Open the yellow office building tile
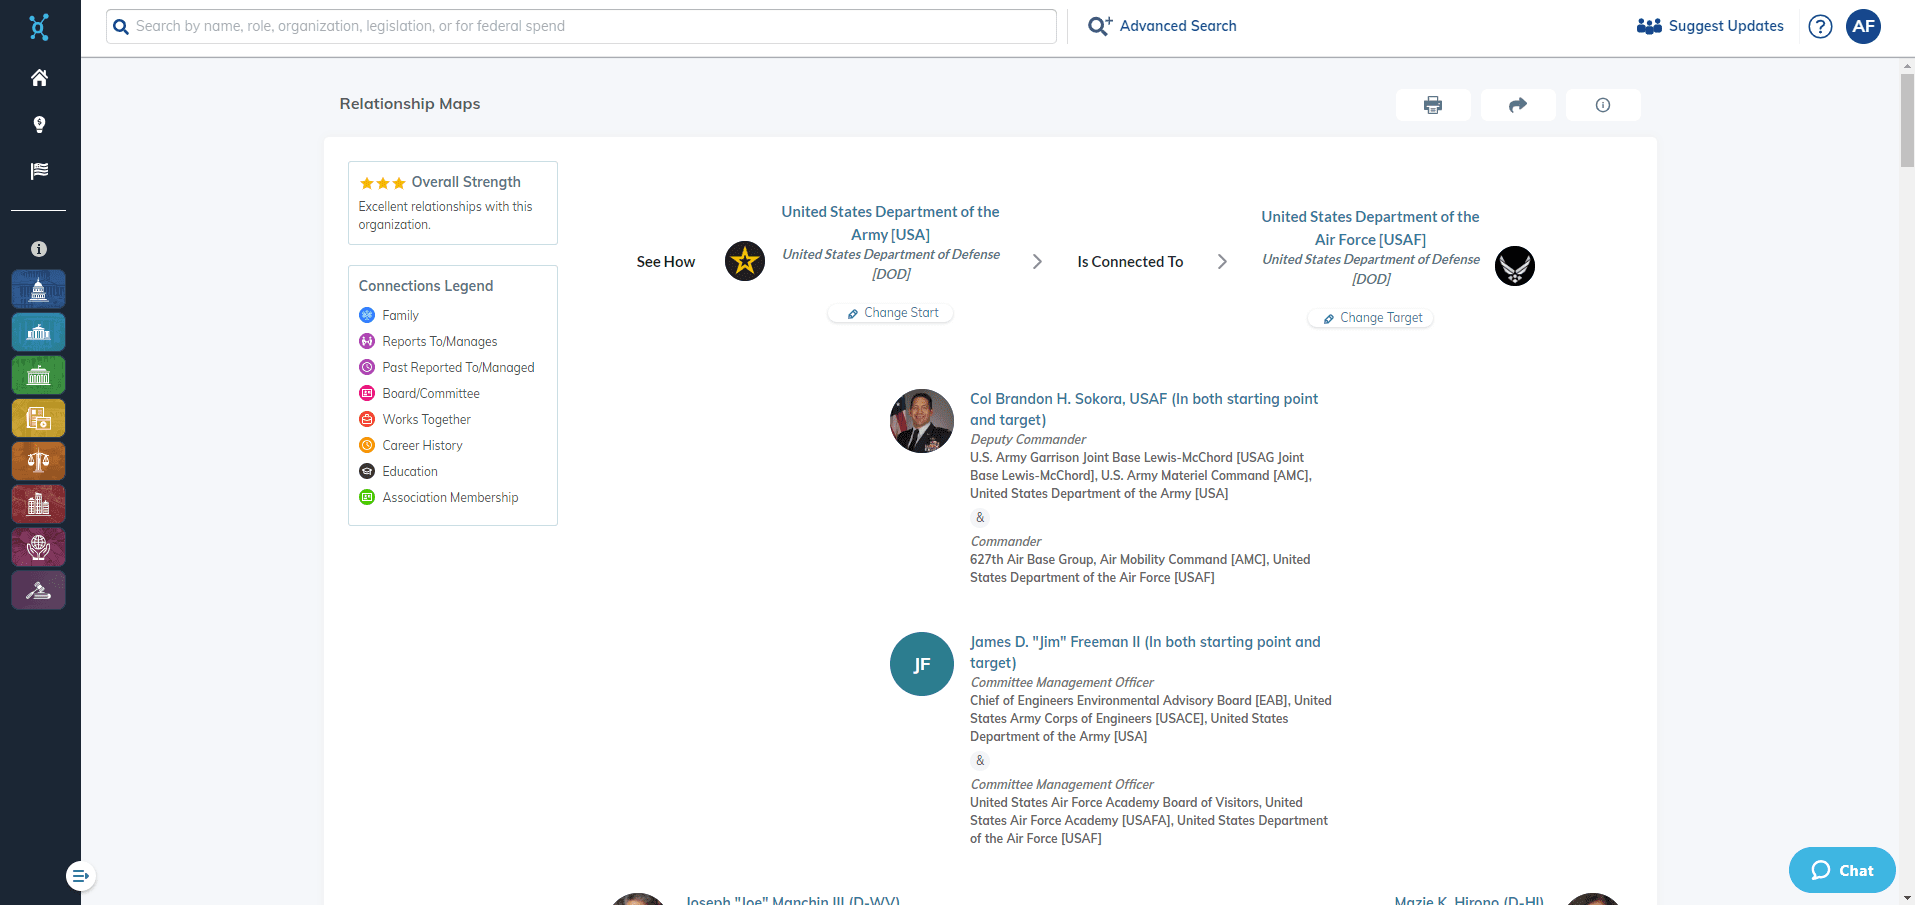The width and height of the screenshot is (1915, 905). (39, 418)
